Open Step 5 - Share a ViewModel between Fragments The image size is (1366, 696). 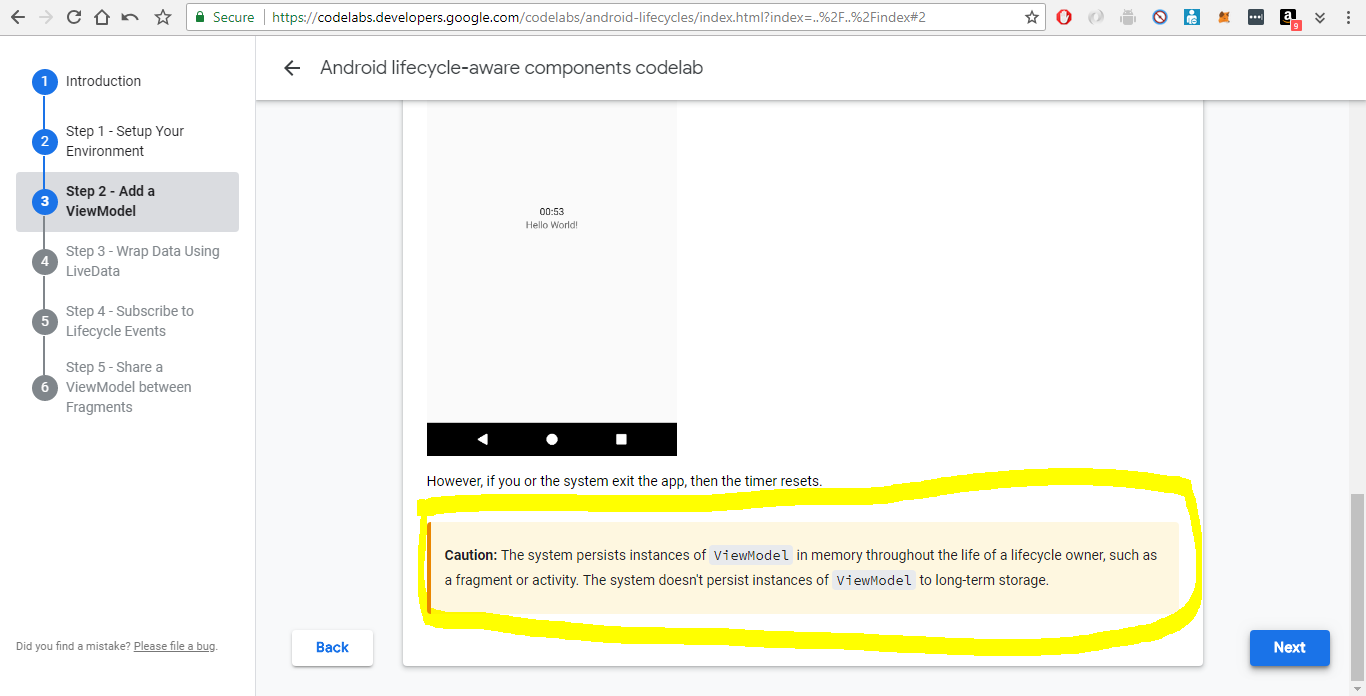(x=127, y=387)
